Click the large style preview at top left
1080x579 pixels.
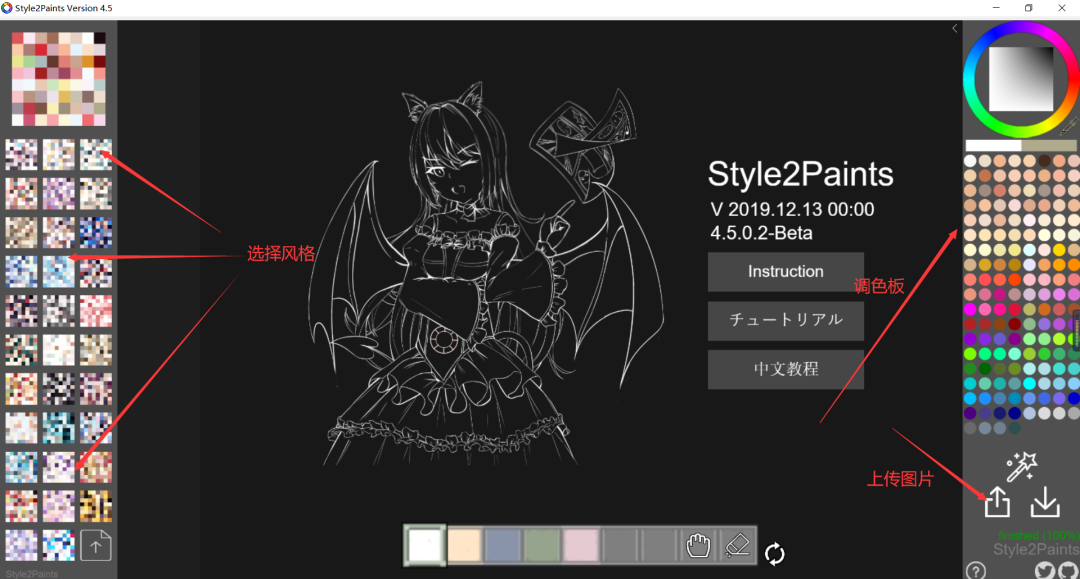59,78
